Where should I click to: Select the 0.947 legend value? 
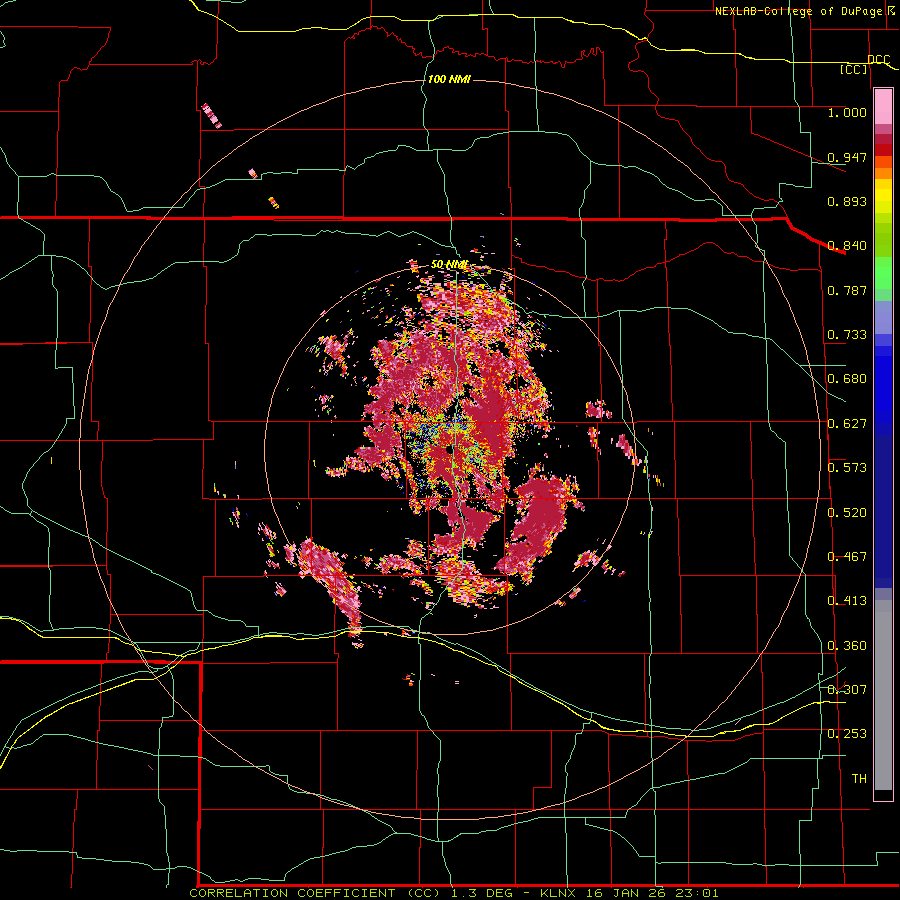tap(847, 157)
